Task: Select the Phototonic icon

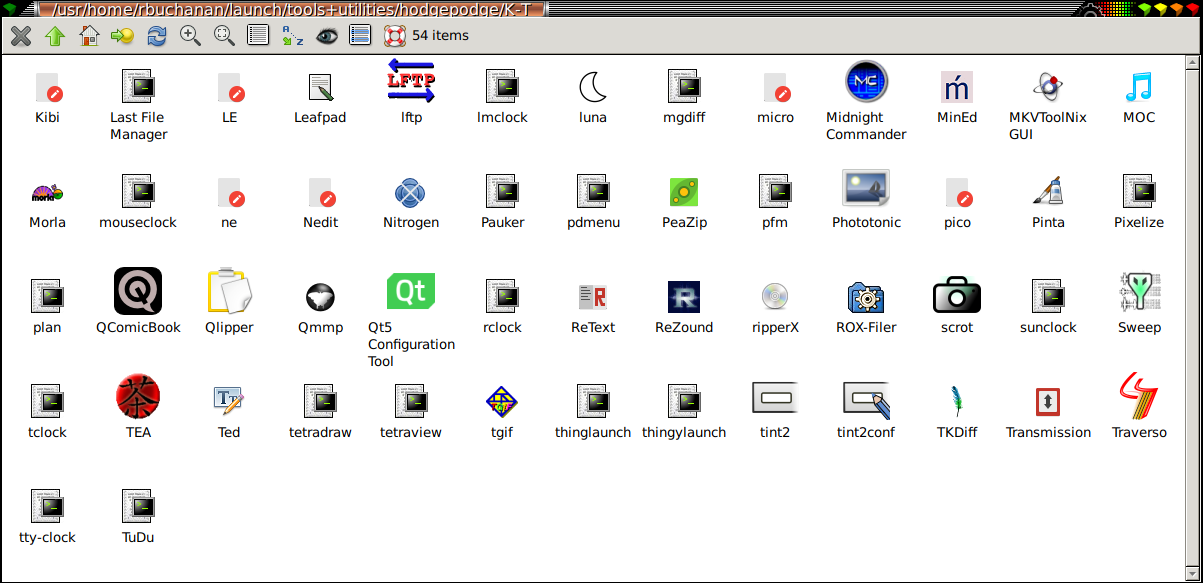Action: [866, 188]
